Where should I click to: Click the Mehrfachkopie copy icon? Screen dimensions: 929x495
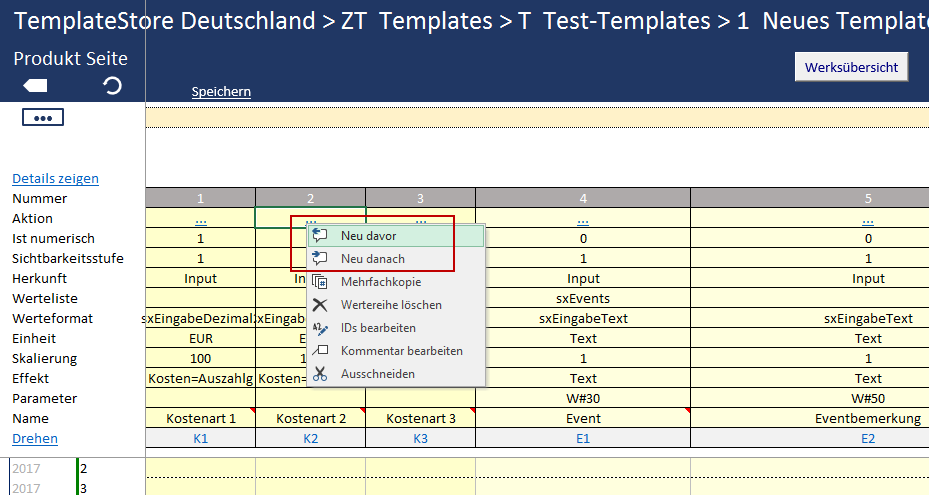coord(320,282)
